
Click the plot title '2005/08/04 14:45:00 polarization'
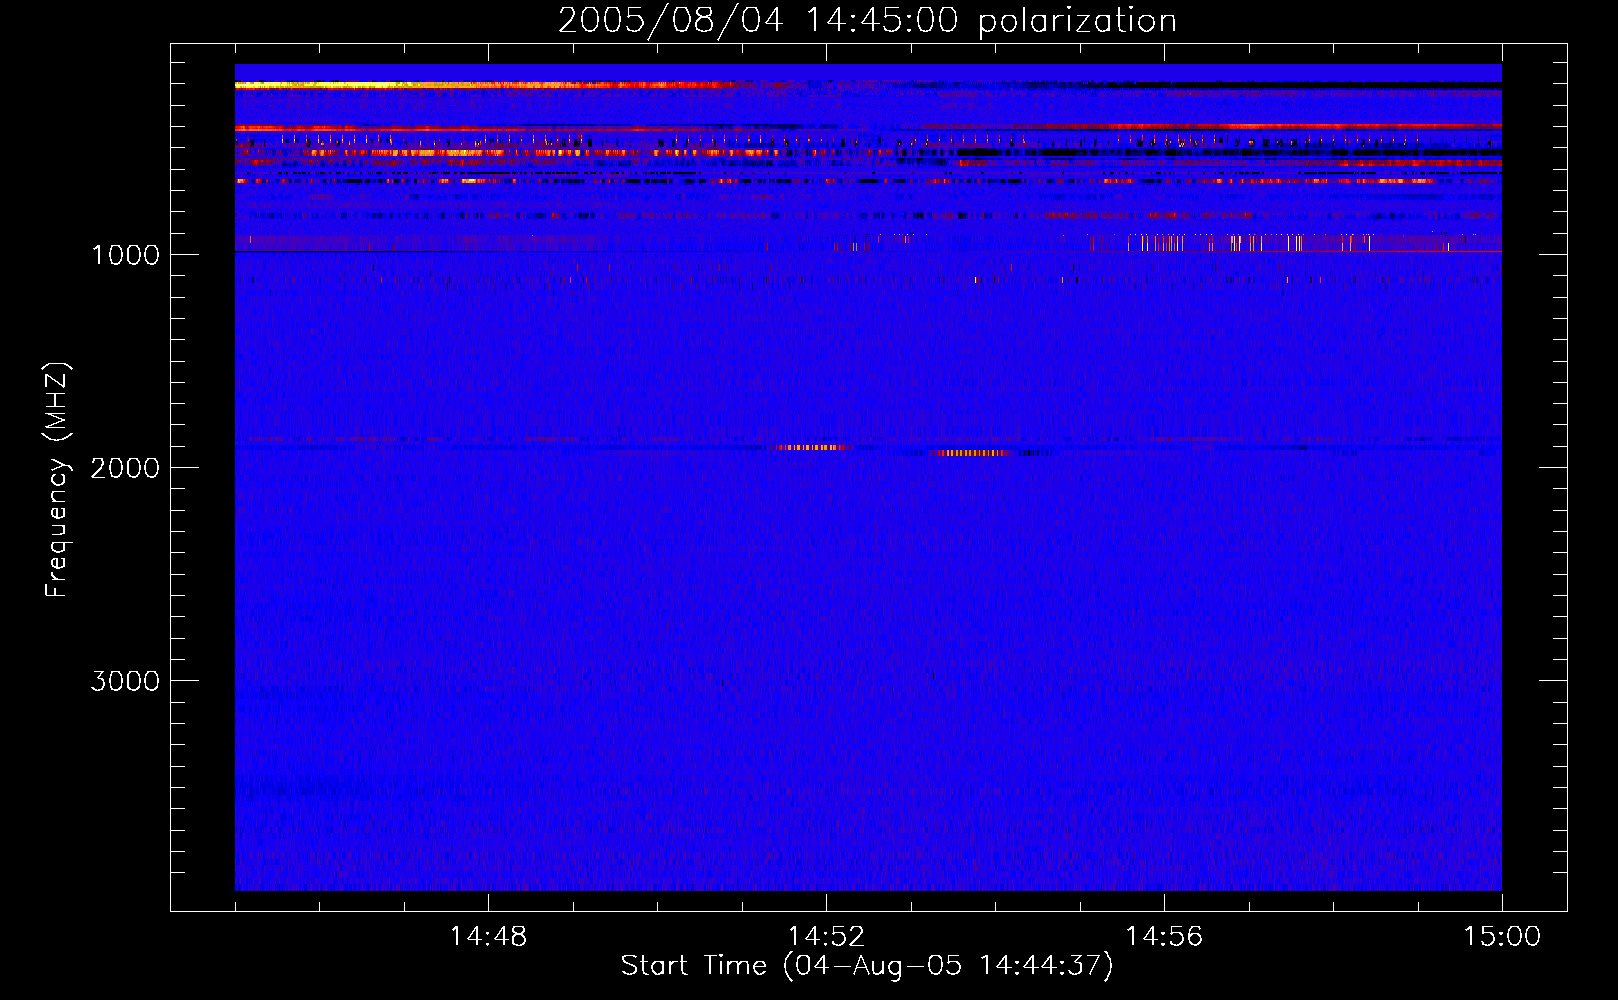pyautogui.click(x=867, y=21)
